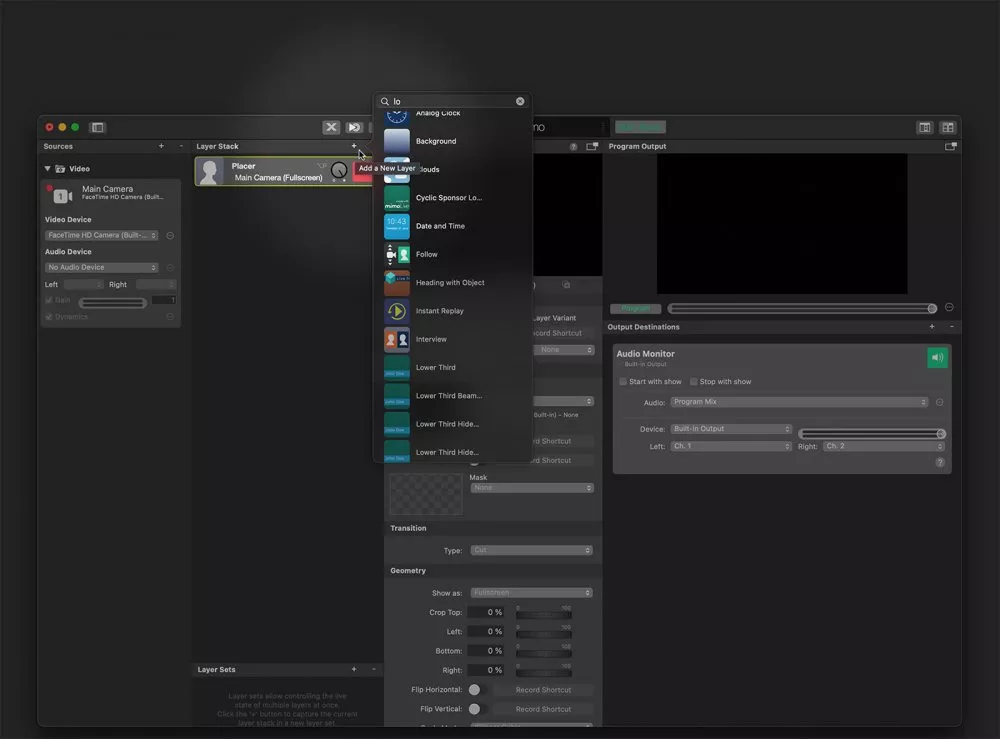Open the Mask None dropdown
Image resolution: width=1000 pixels, height=739 pixels.
pyautogui.click(x=532, y=488)
